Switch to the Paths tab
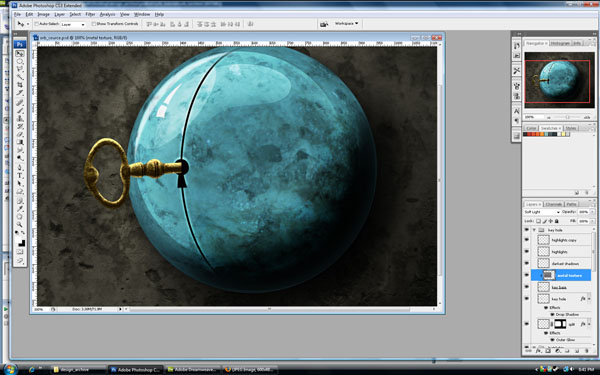This screenshot has width=600, height=375. click(571, 204)
